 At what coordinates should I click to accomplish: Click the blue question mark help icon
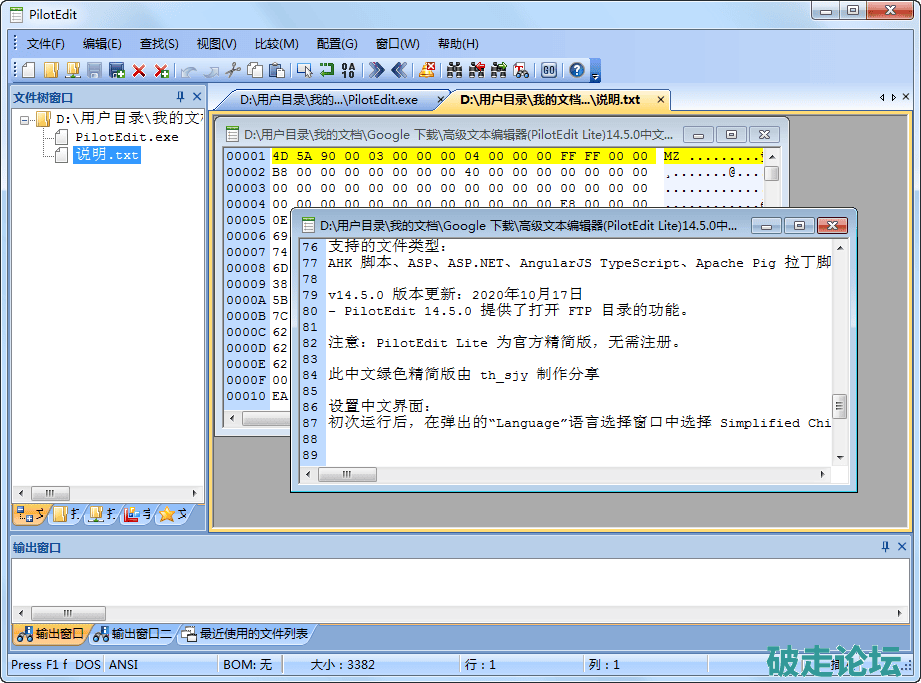577,70
